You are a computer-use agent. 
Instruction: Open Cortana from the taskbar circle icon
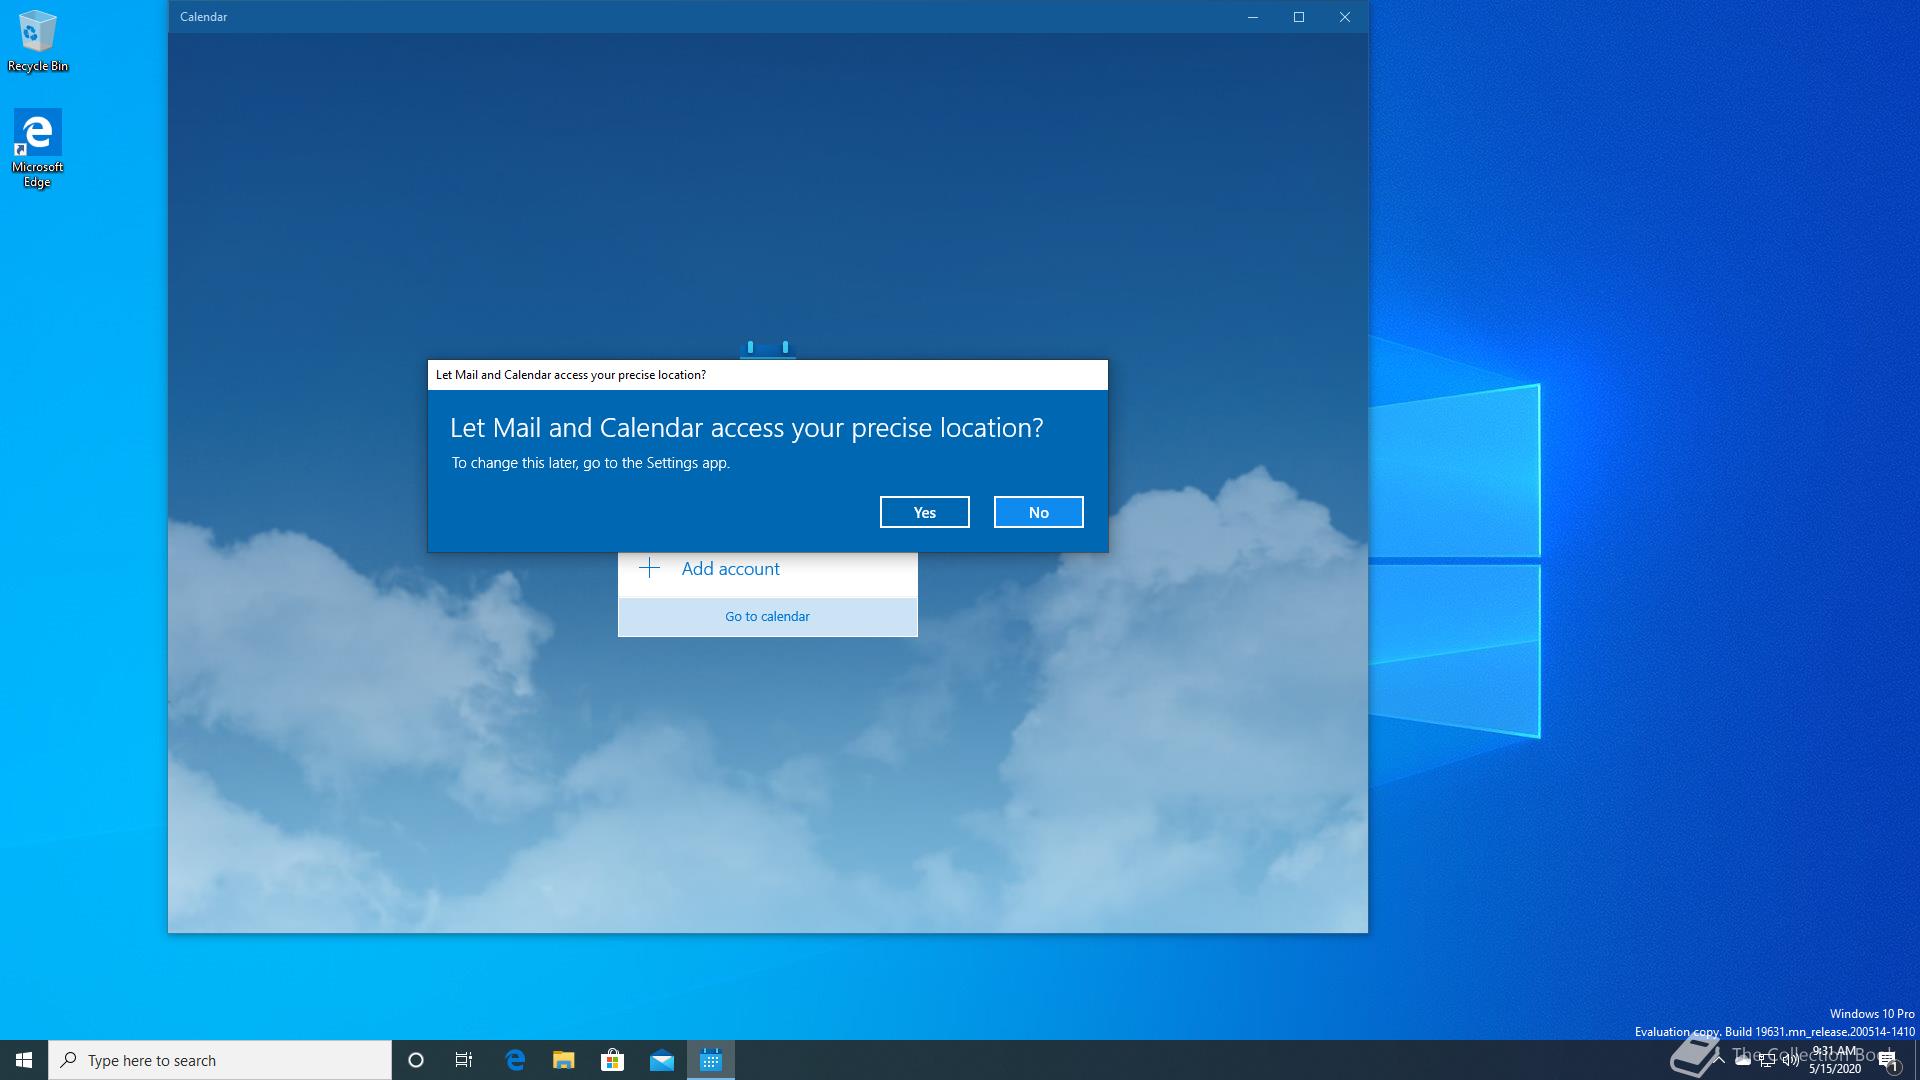(416, 1060)
